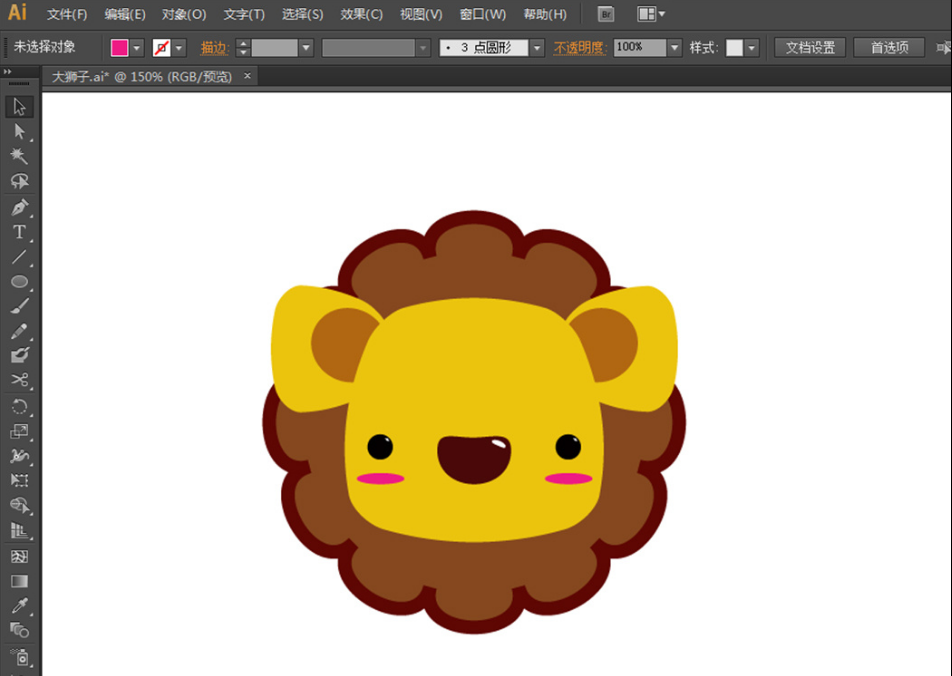
Task: Select the Pen tool
Action: click(x=19, y=207)
